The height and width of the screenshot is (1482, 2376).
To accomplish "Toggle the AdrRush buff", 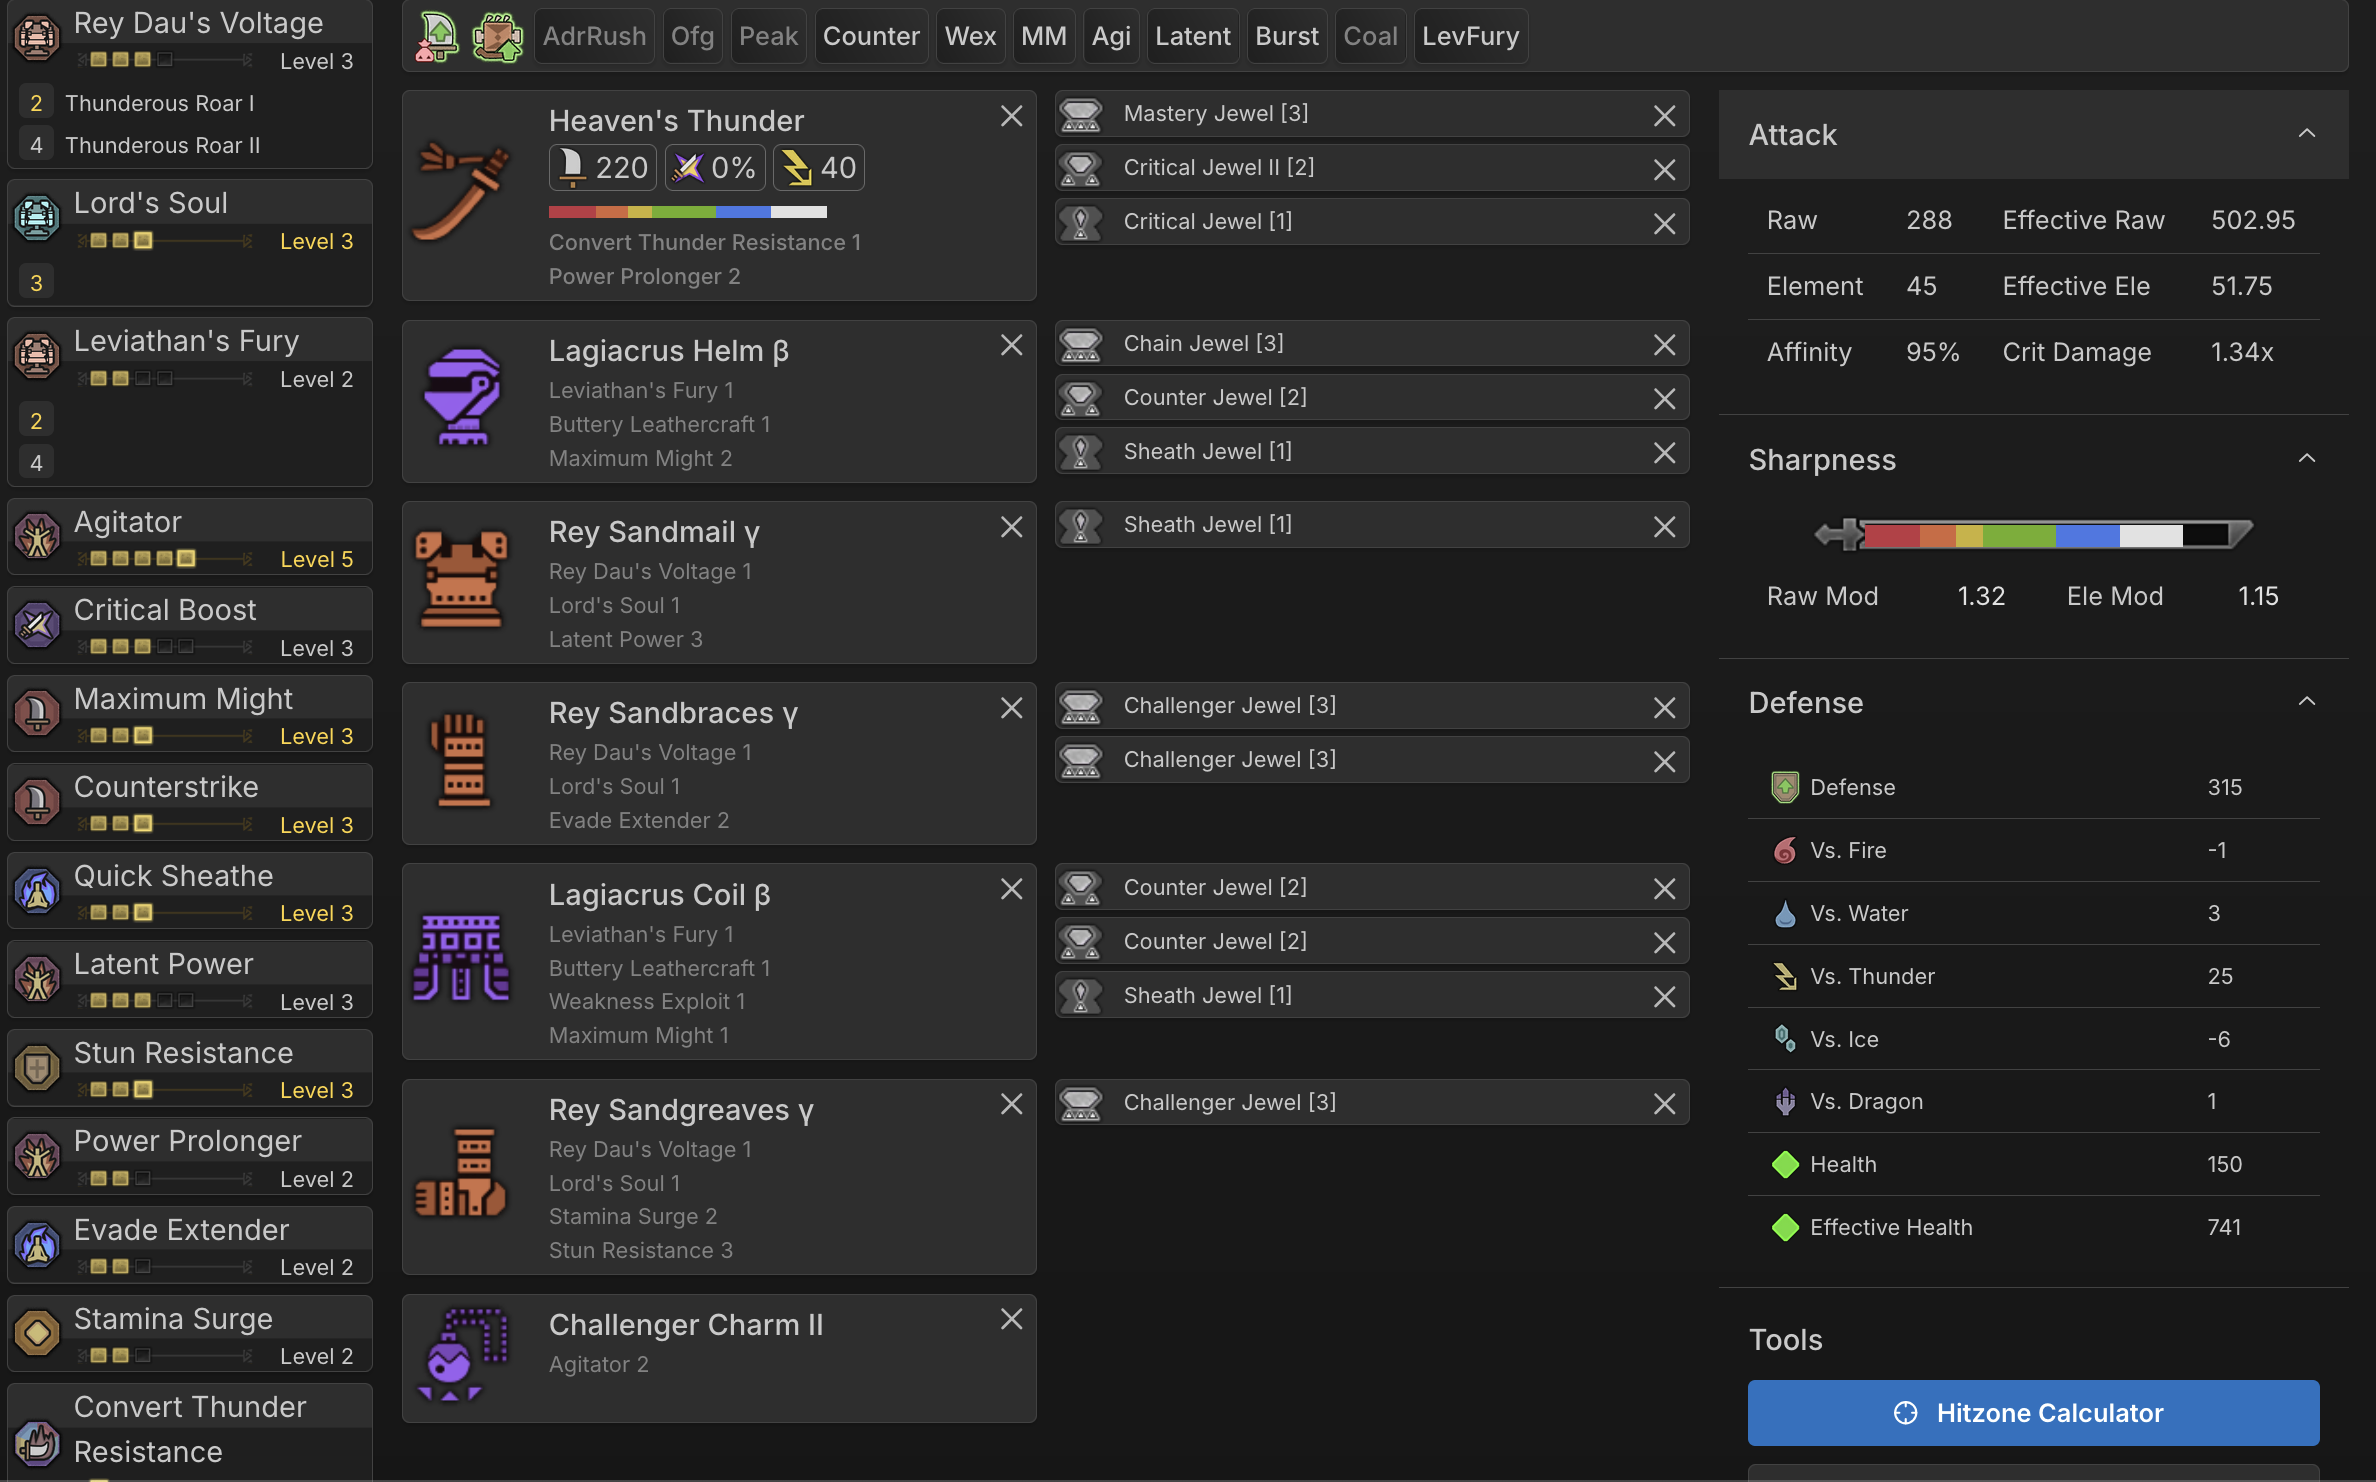I will [x=594, y=37].
